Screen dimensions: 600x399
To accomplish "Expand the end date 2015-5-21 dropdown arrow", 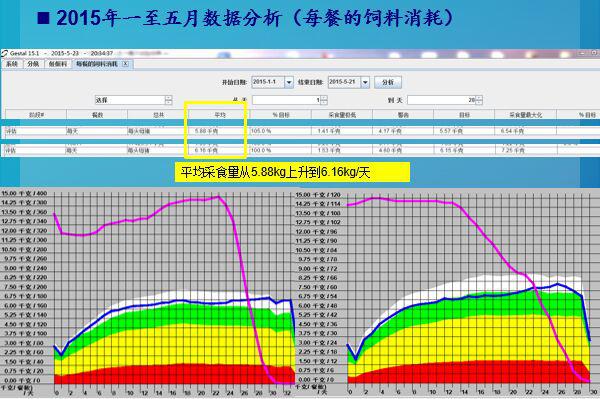I will pyautogui.click(x=365, y=82).
